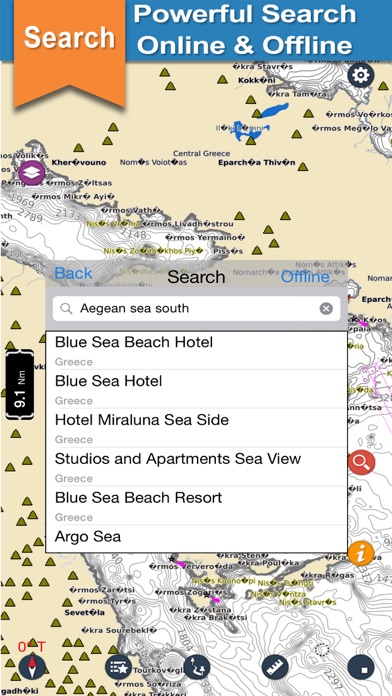Pick Studios and Apartments Sea View
The image size is (392, 696).
point(197,467)
